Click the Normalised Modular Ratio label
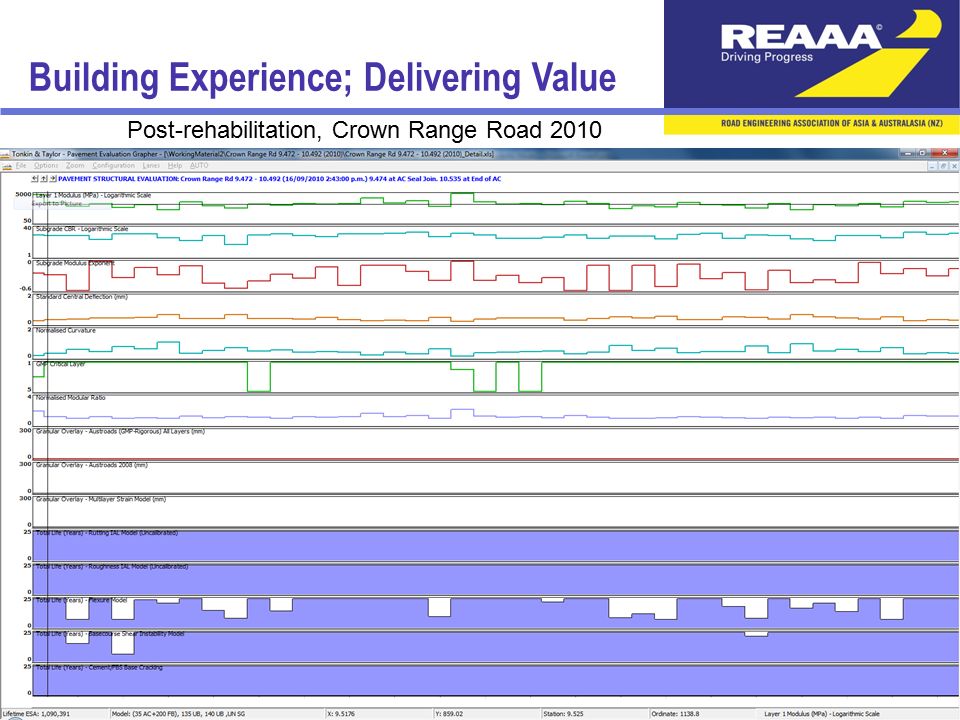960x720 pixels. pos(70,398)
